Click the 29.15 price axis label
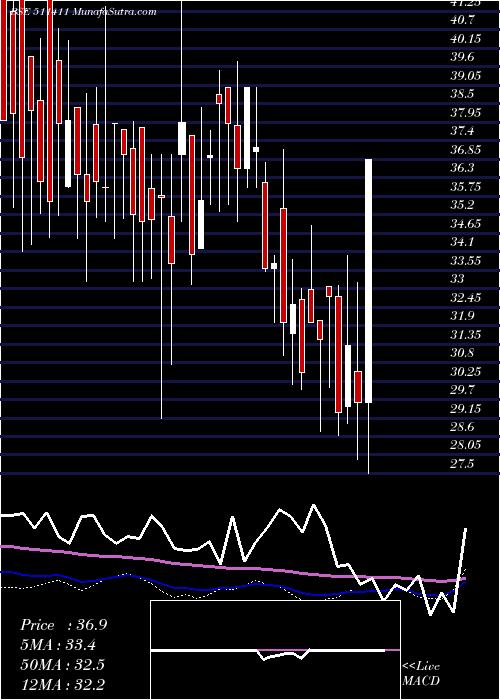Screen dimensions: 500x700 pyautogui.click(x=466, y=409)
